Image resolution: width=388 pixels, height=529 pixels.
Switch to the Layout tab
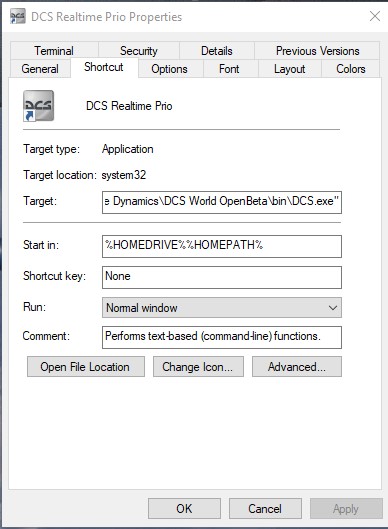(x=289, y=69)
